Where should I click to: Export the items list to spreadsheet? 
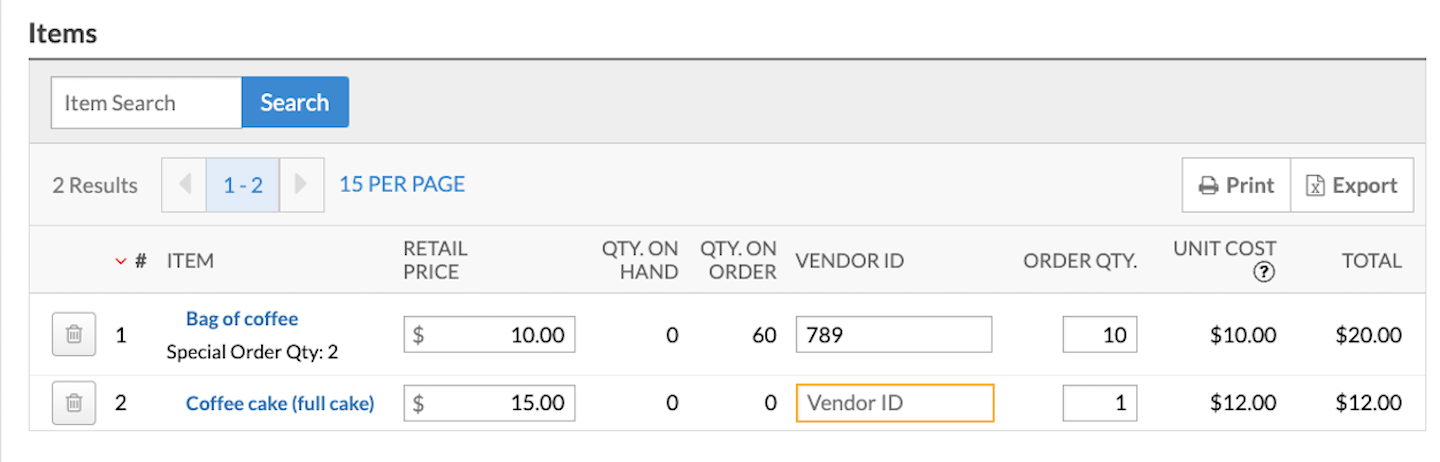click(x=1352, y=185)
